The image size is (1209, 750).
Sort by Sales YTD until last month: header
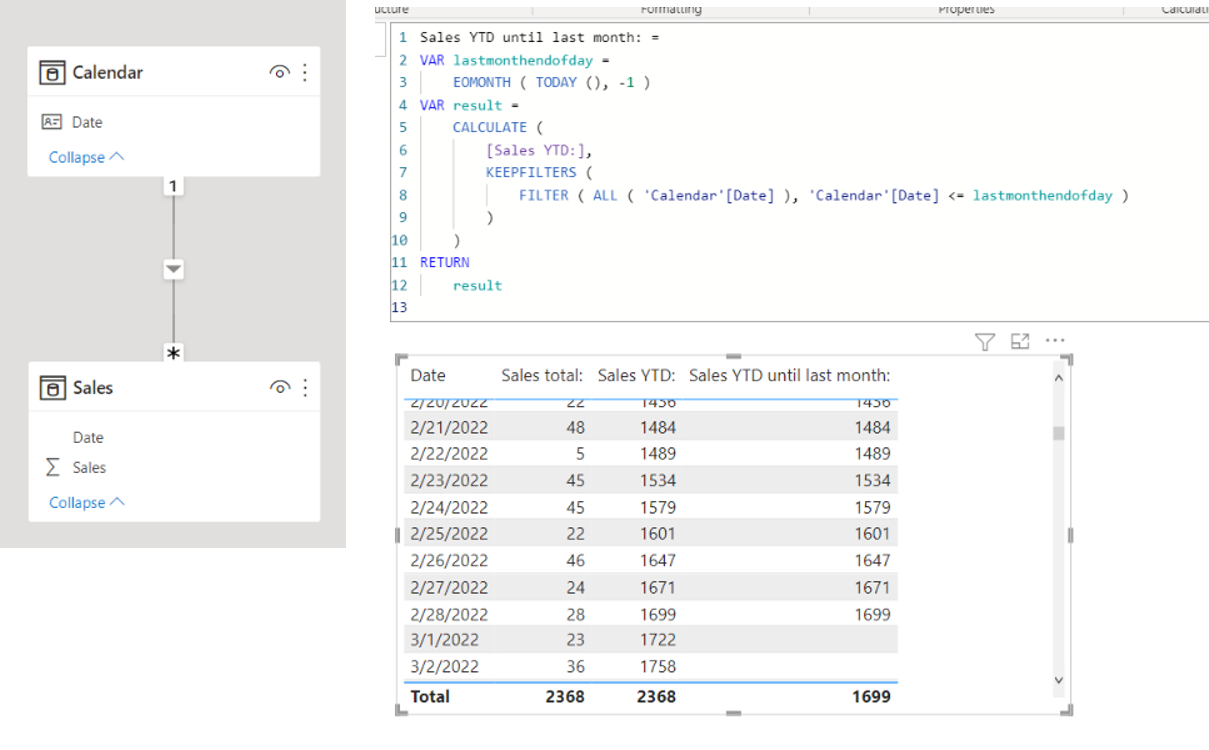pos(790,375)
